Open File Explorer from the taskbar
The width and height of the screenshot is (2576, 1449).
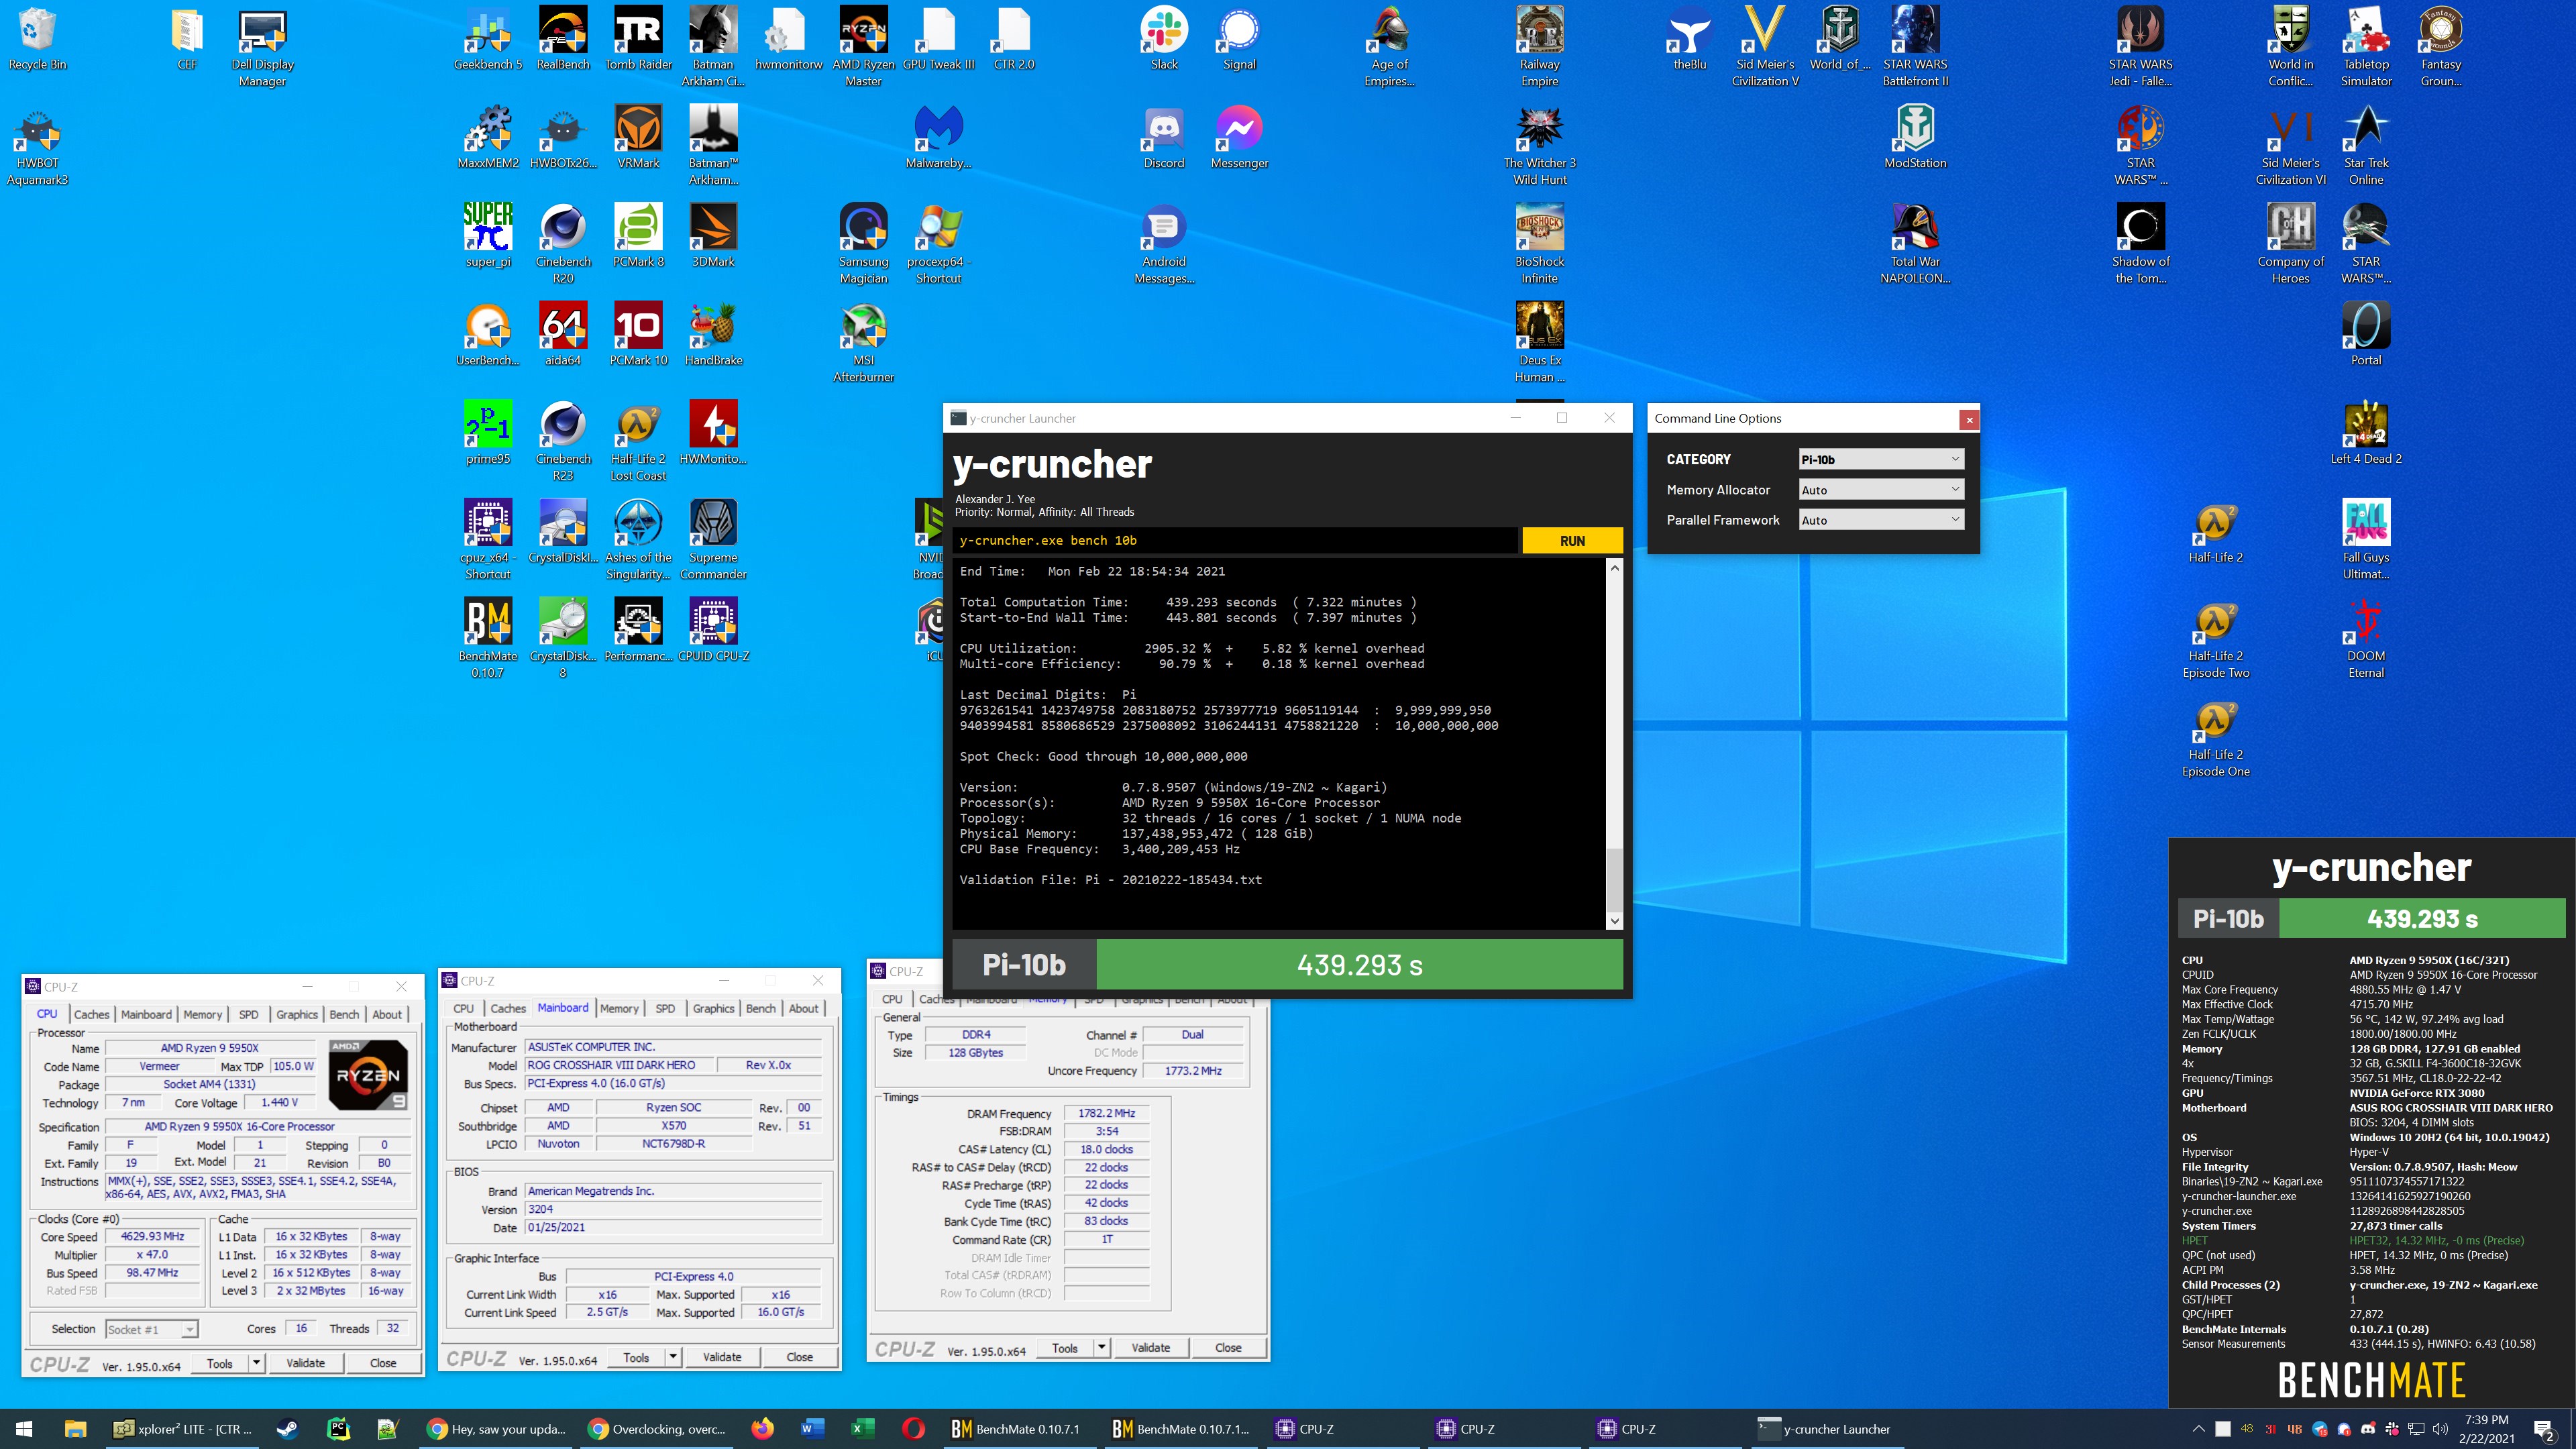[x=75, y=1429]
